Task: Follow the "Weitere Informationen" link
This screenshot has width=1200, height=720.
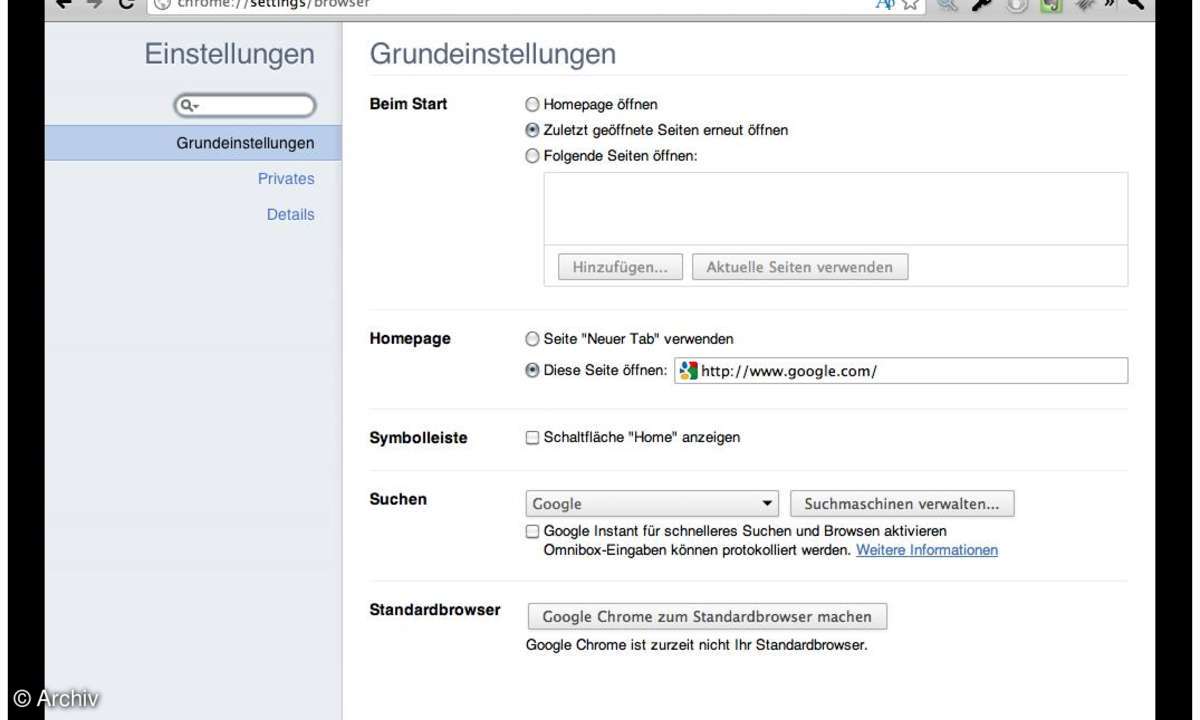Action: coord(927,550)
